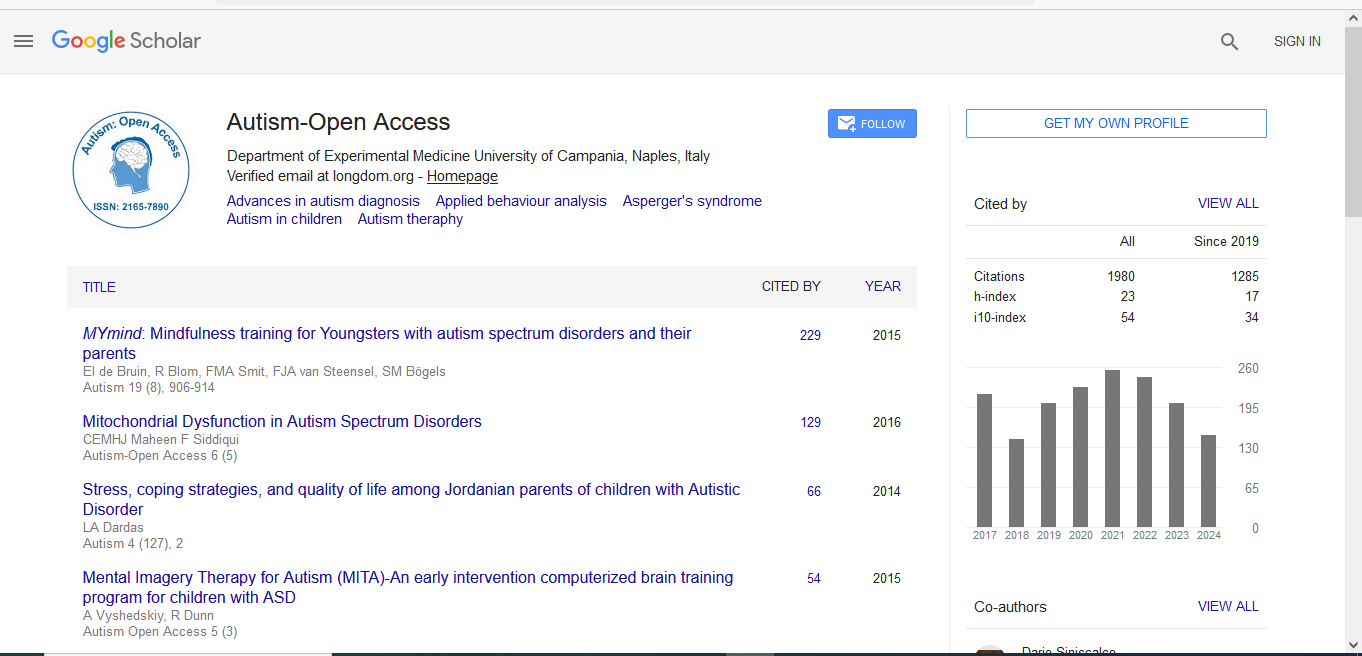View all Cited by statistics
1362x656 pixels.
pos(1228,203)
